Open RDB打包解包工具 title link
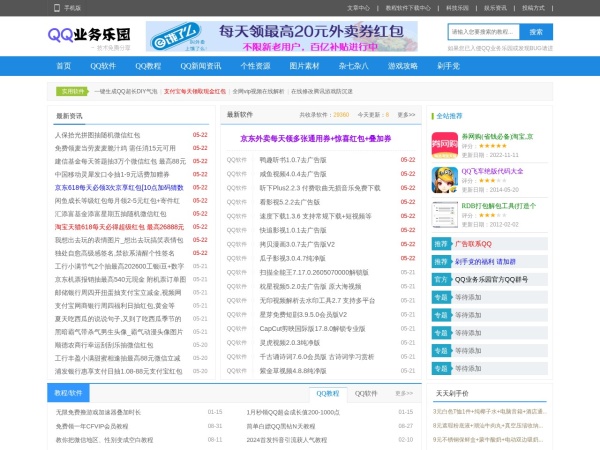The height and width of the screenshot is (450, 600). pos(499,206)
